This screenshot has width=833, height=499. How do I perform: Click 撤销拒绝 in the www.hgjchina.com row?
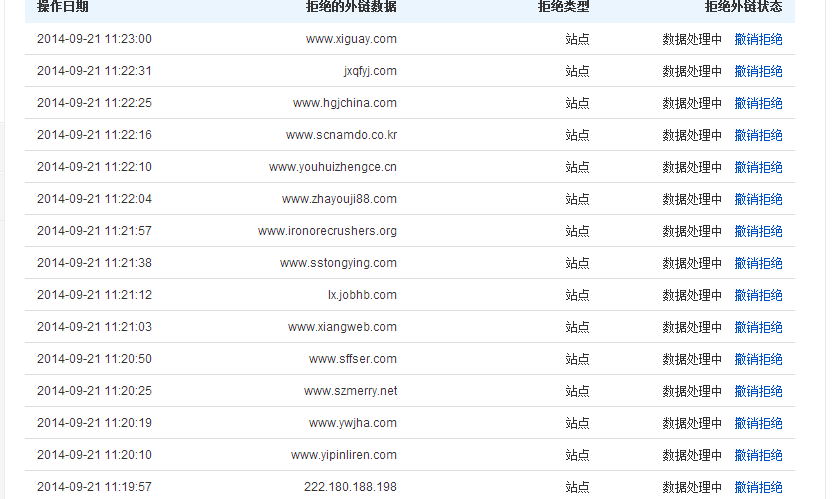758,103
